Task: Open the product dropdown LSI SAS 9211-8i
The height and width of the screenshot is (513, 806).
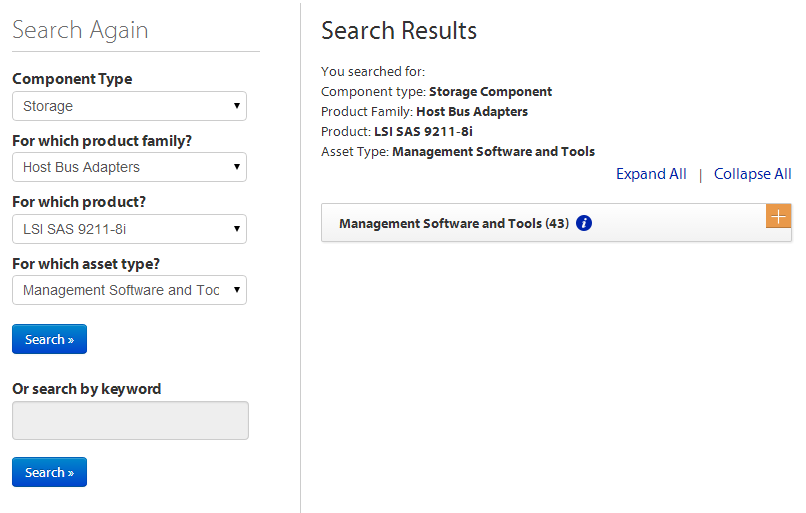Action: [x=130, y=229]
